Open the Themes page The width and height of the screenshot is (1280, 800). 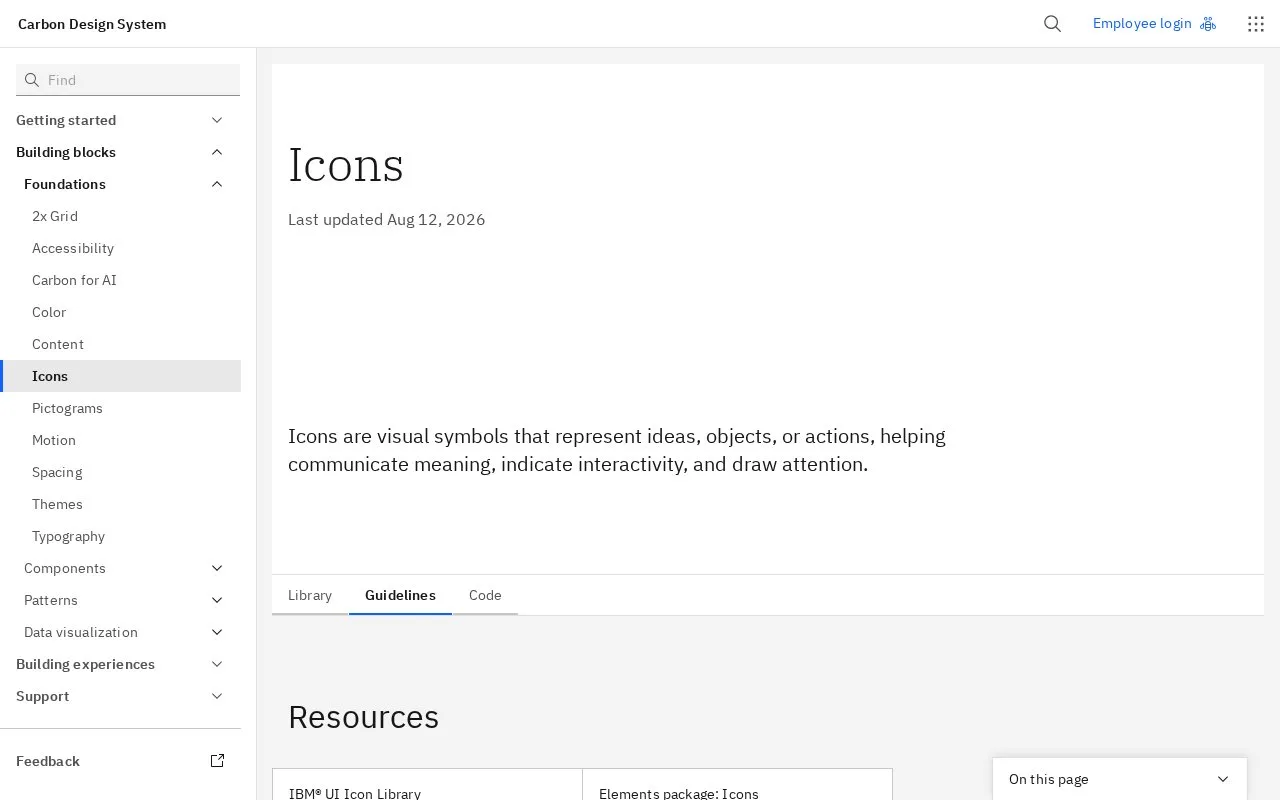tap(120, 504)
